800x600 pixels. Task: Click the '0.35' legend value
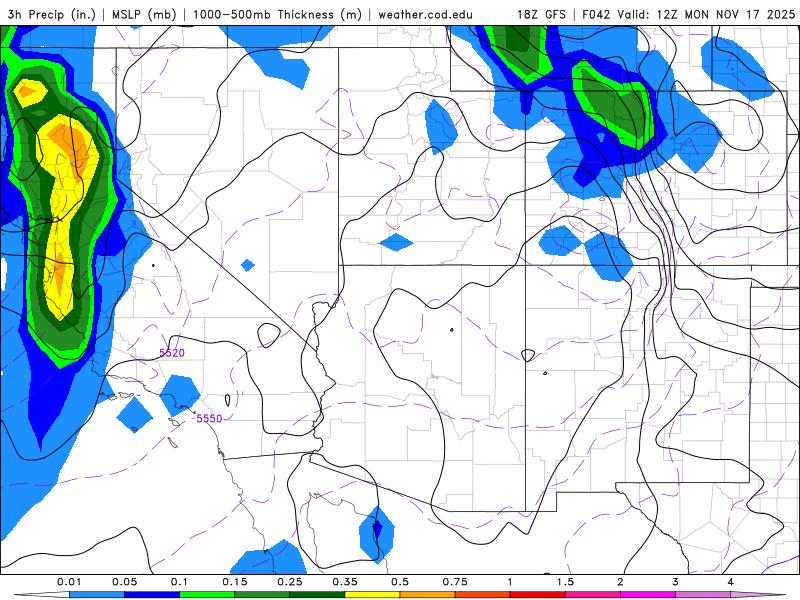345,582
